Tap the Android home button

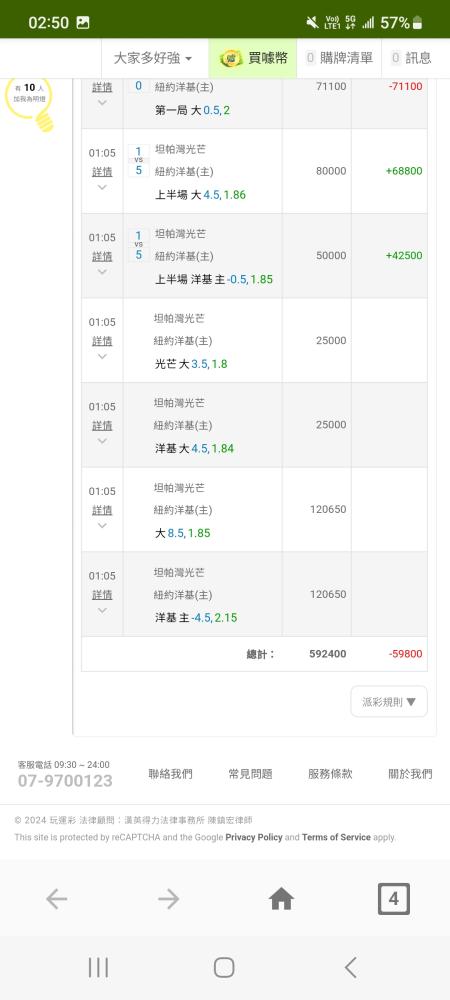click(224, 967)
